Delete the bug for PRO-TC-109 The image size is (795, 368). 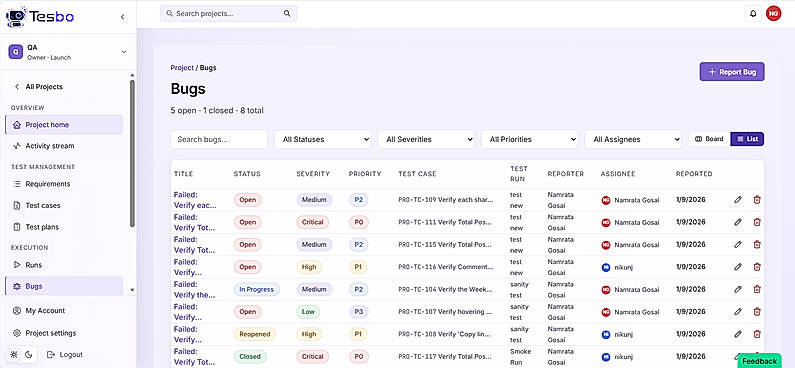757,200
